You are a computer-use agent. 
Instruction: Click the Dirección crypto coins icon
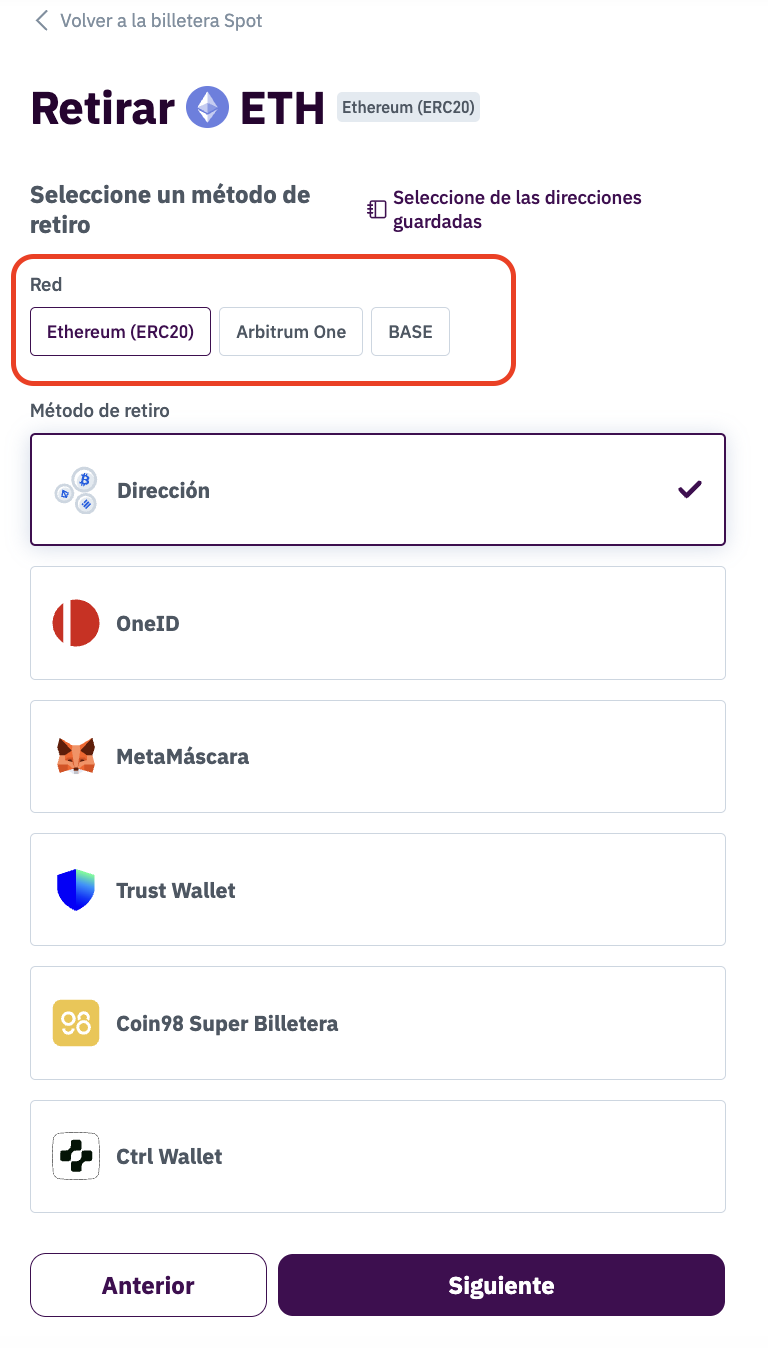tap(76, 490)
